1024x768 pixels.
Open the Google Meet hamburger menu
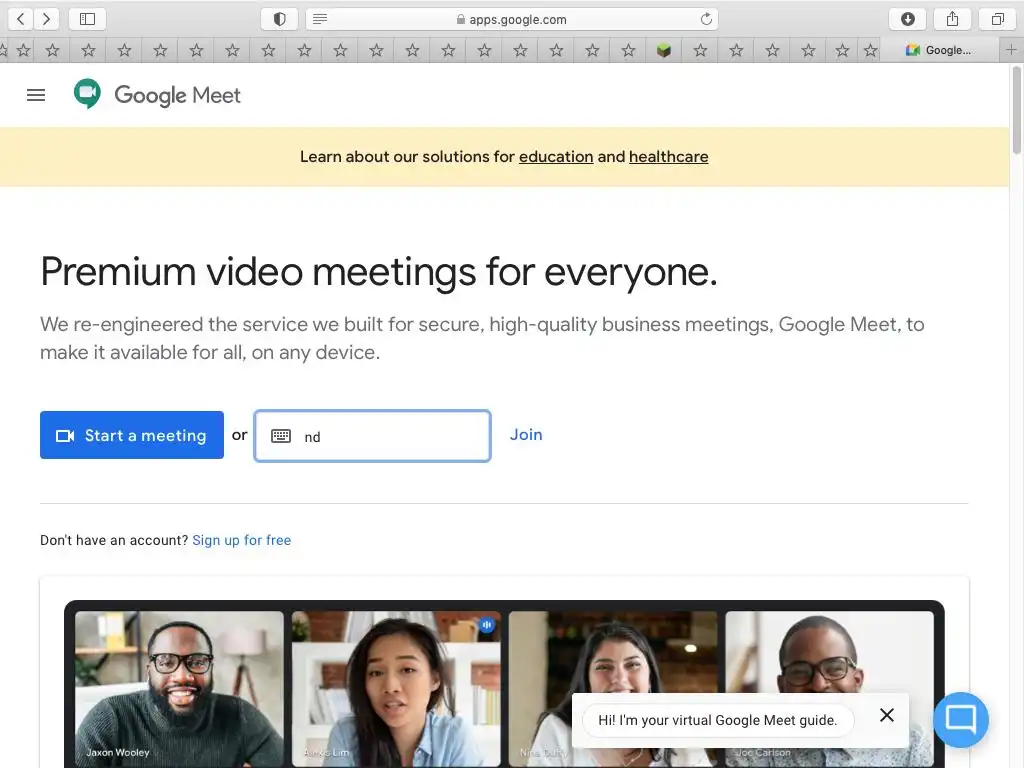(x=36, y=95)
